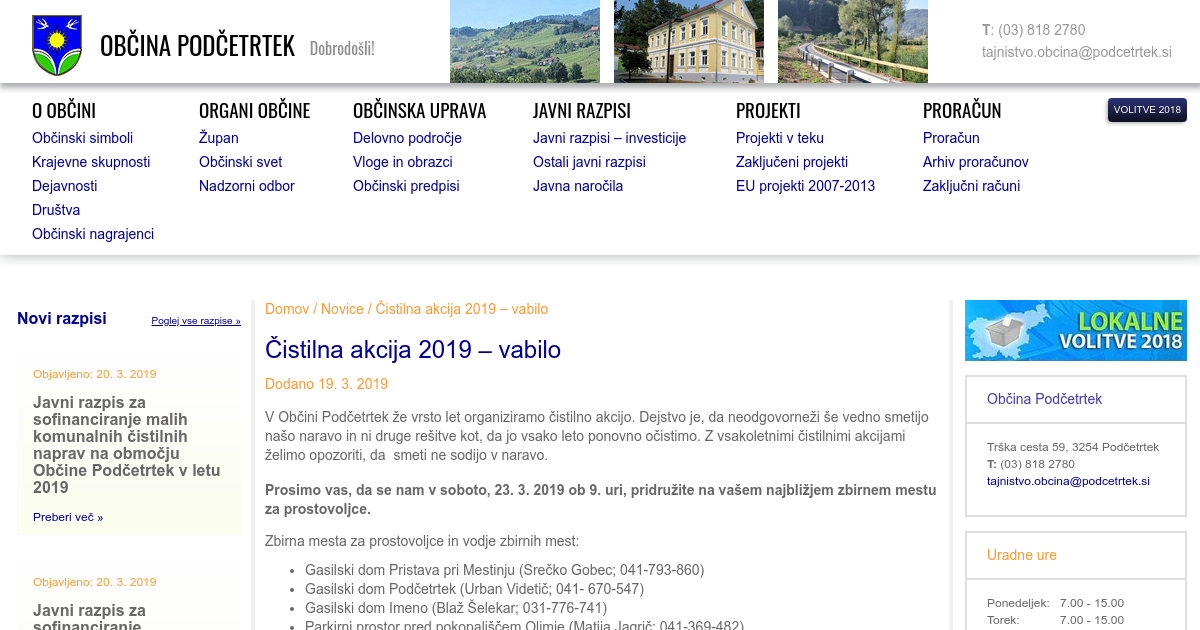Click the Občina Podčetrtek site title
The width and height of the screenshot is (1200, 630).
pos(197,46)
